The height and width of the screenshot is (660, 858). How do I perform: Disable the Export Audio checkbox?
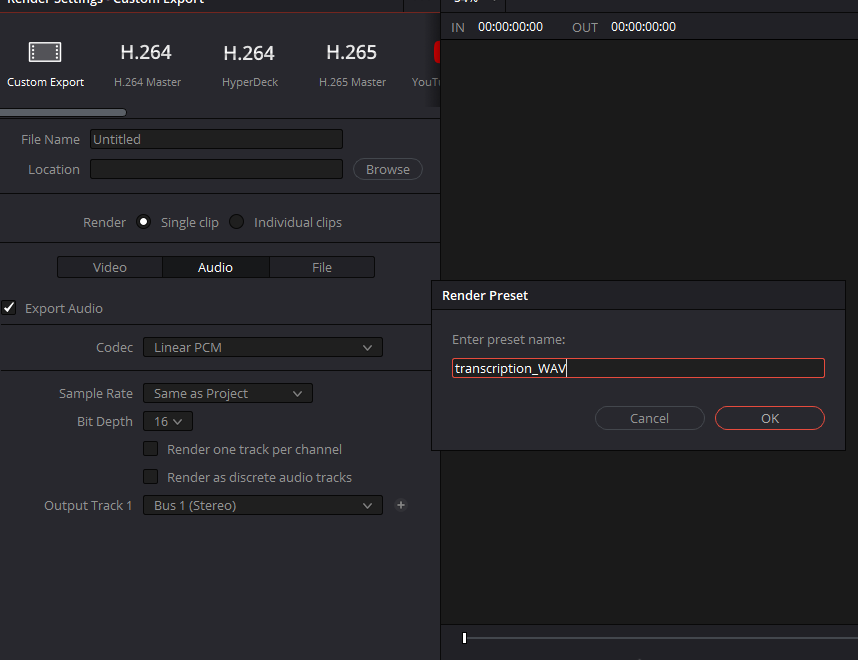point(9,308)
